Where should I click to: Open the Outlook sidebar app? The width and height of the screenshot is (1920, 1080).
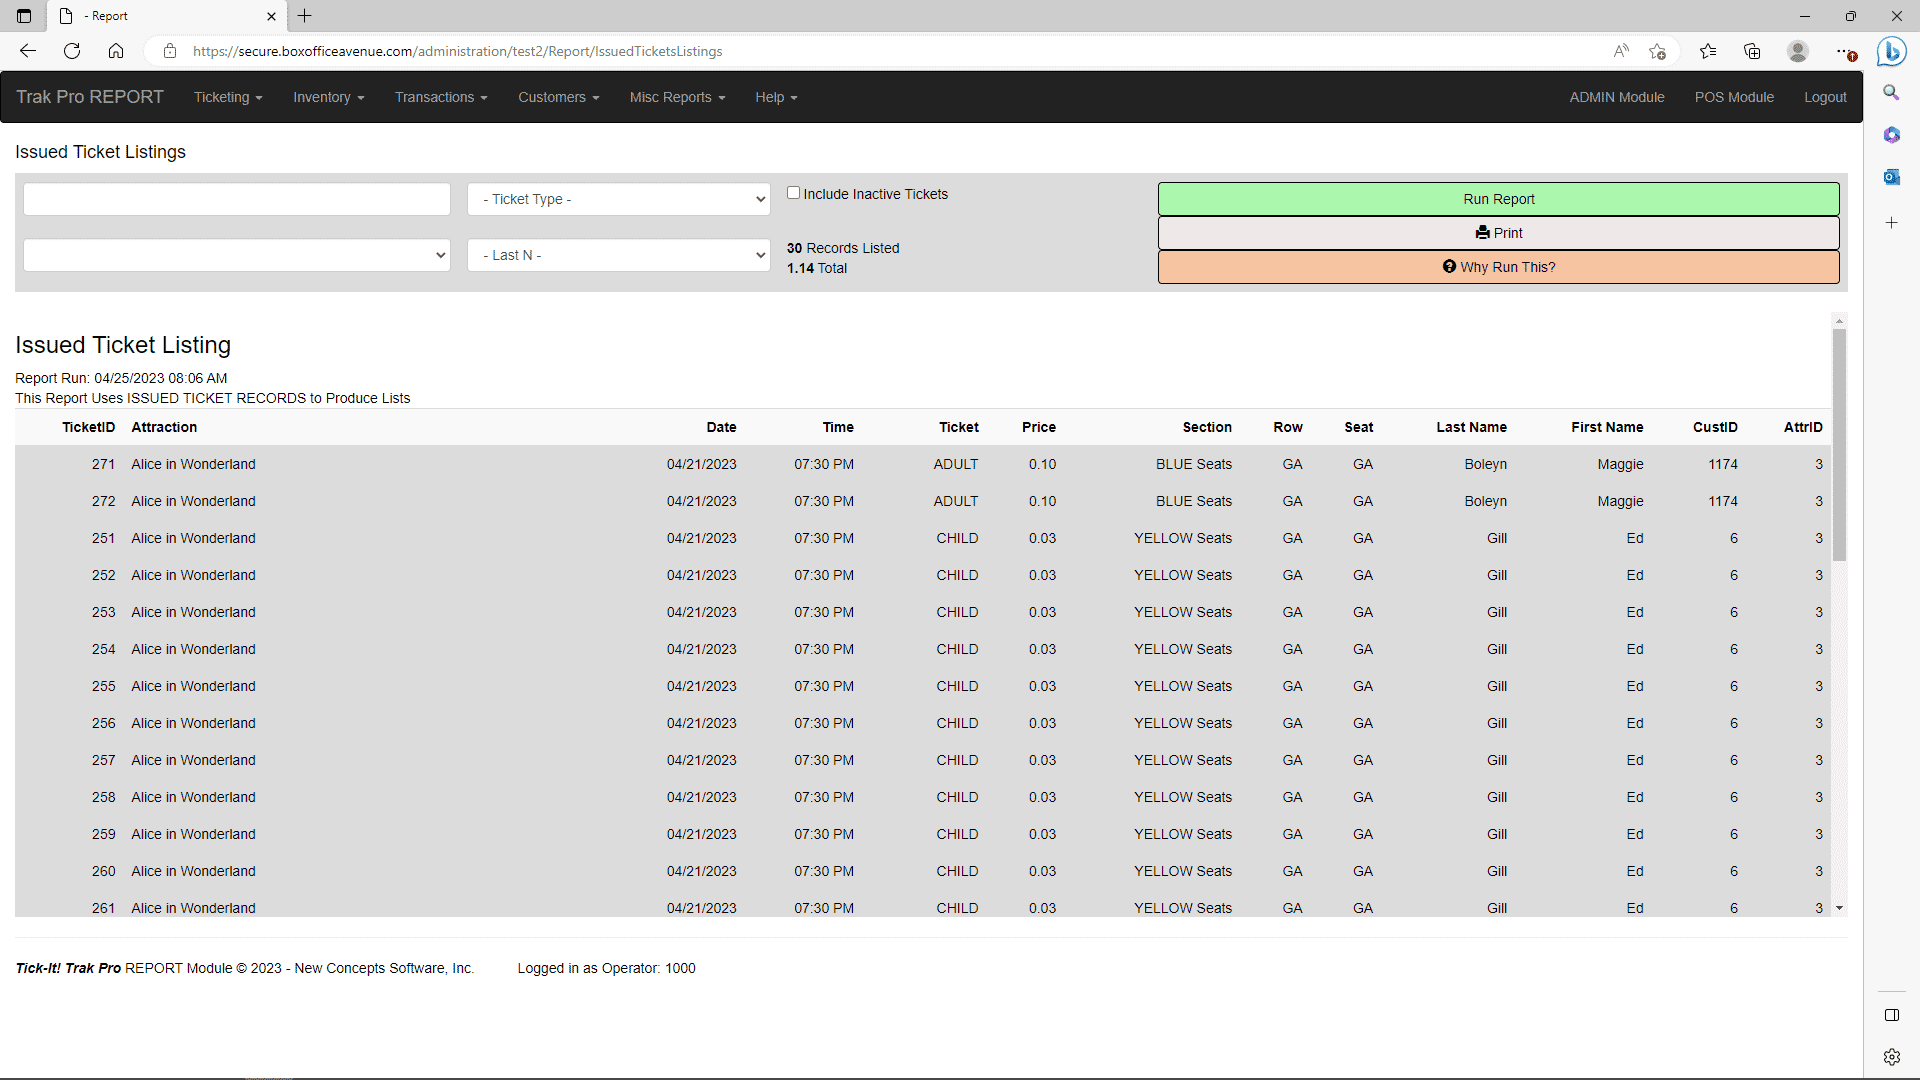[x=1891, y=177]
